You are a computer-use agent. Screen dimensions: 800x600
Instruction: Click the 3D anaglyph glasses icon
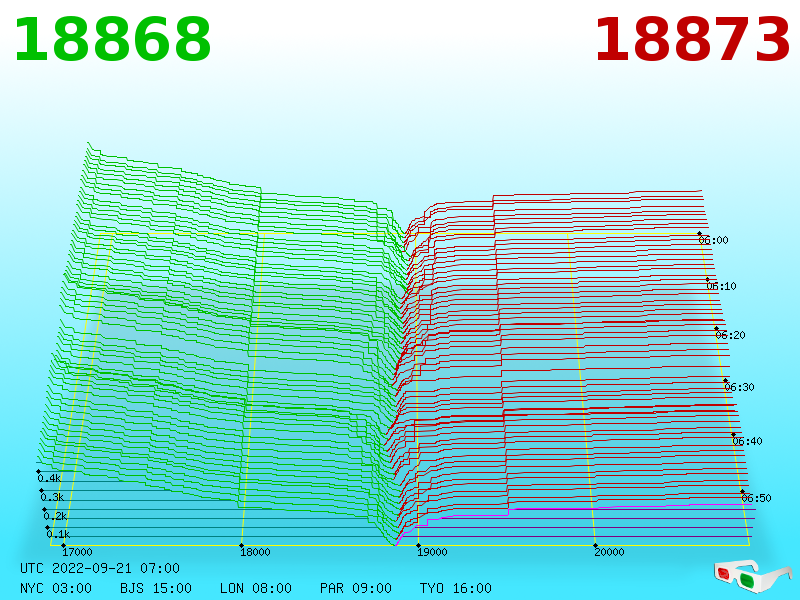click(x=752, y=577)
